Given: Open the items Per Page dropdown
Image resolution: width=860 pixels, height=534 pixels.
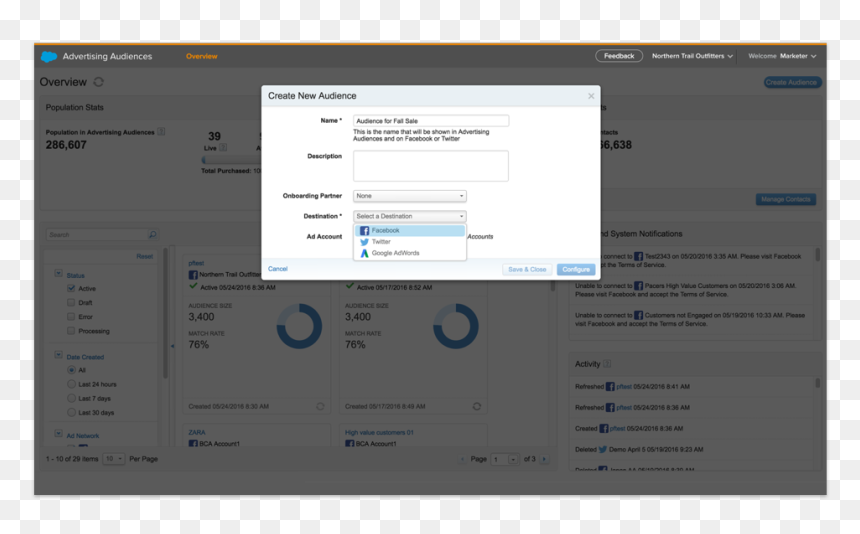Looking at the screenshot, I should [114, 459].
